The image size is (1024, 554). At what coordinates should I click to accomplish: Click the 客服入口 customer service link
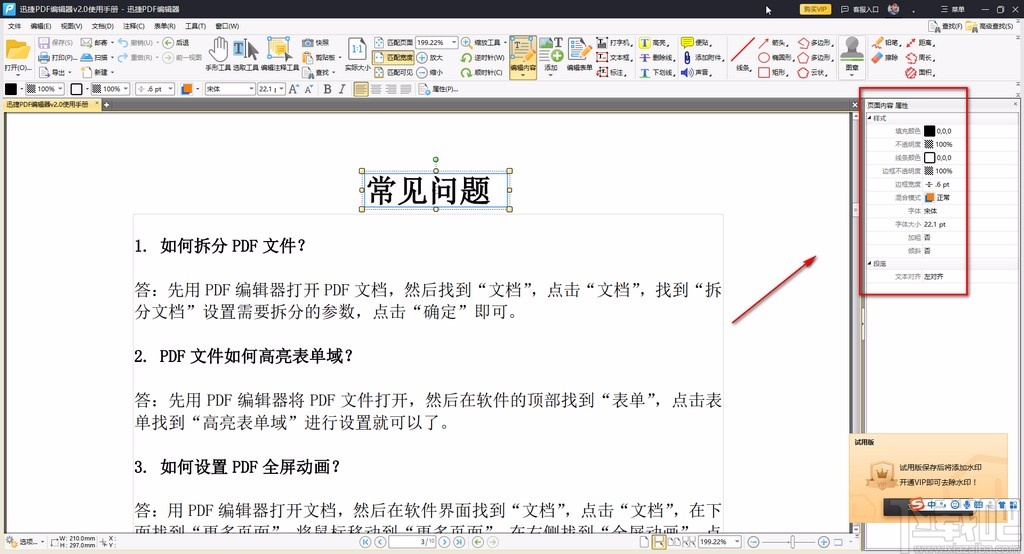pos(859,9)
